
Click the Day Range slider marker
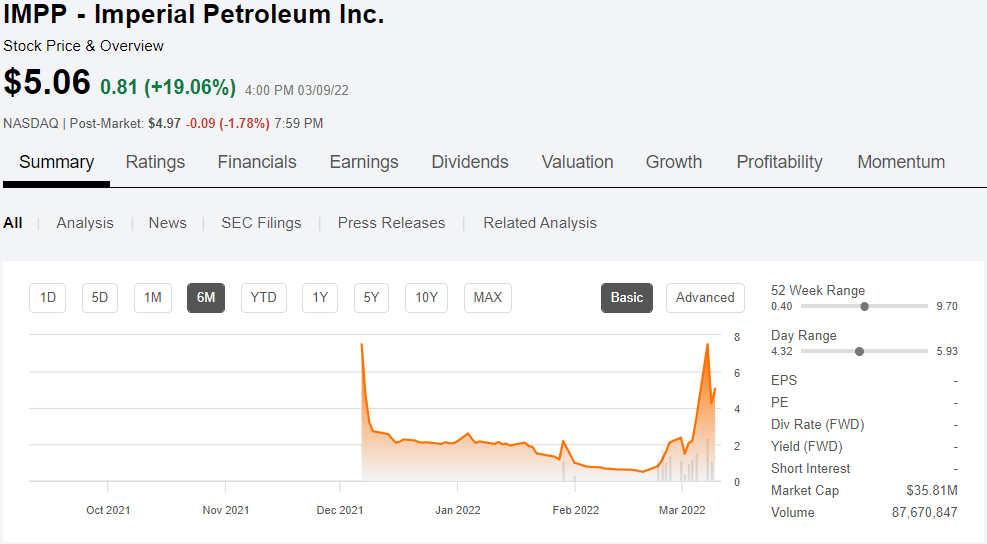coord(859,351)
